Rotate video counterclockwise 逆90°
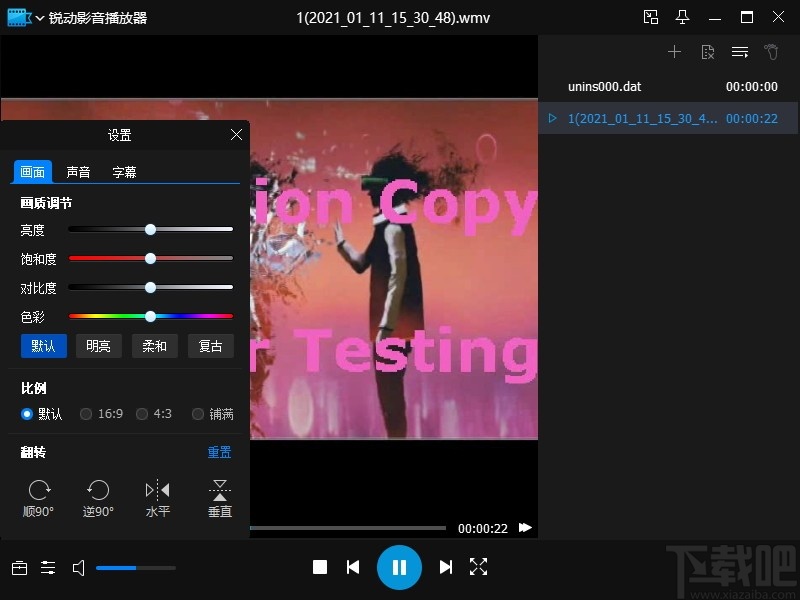Viewport: 800px width, 600px height. click(x=98, y=498)
